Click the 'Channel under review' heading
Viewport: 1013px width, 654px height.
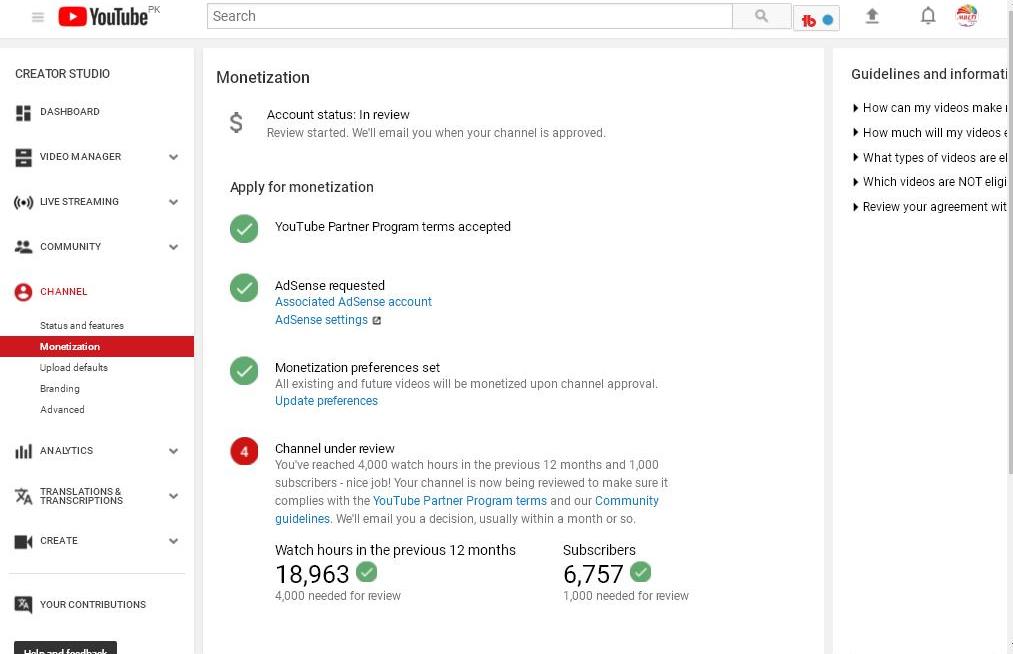[335, 448]
